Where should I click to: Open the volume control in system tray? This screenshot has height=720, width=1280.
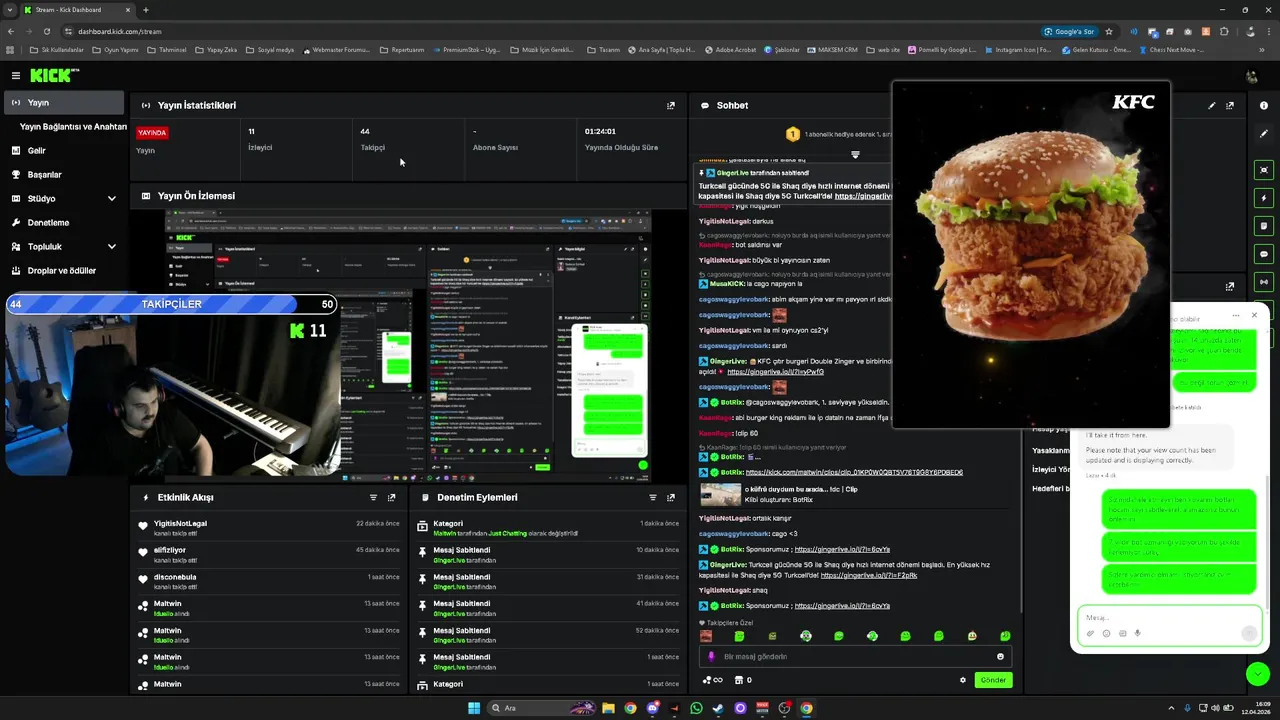coord(1215,708)
